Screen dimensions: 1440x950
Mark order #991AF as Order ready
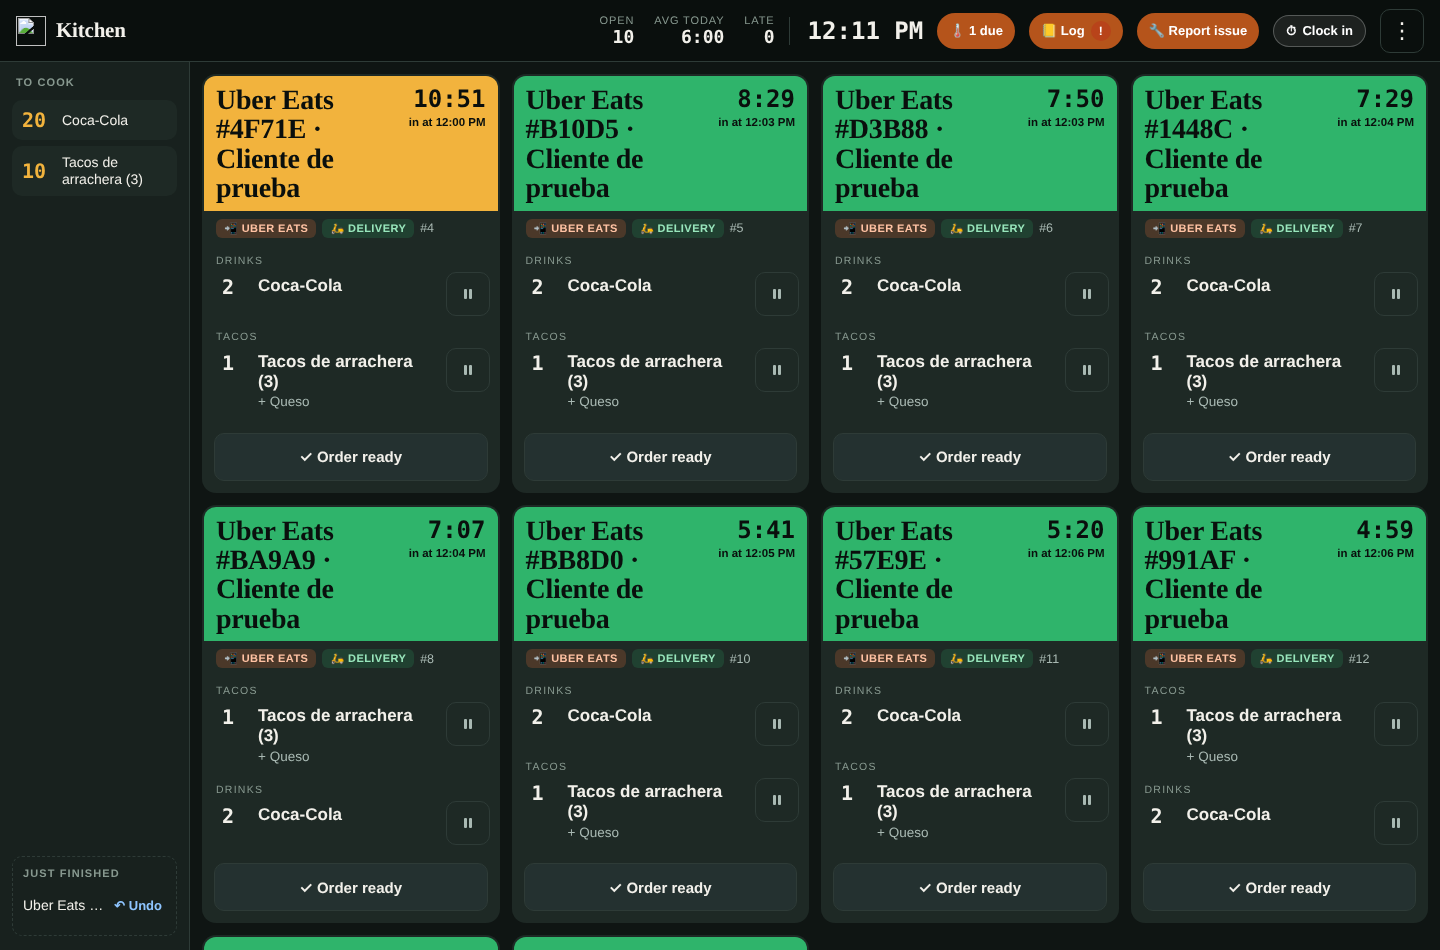[x=1279, y=888]
